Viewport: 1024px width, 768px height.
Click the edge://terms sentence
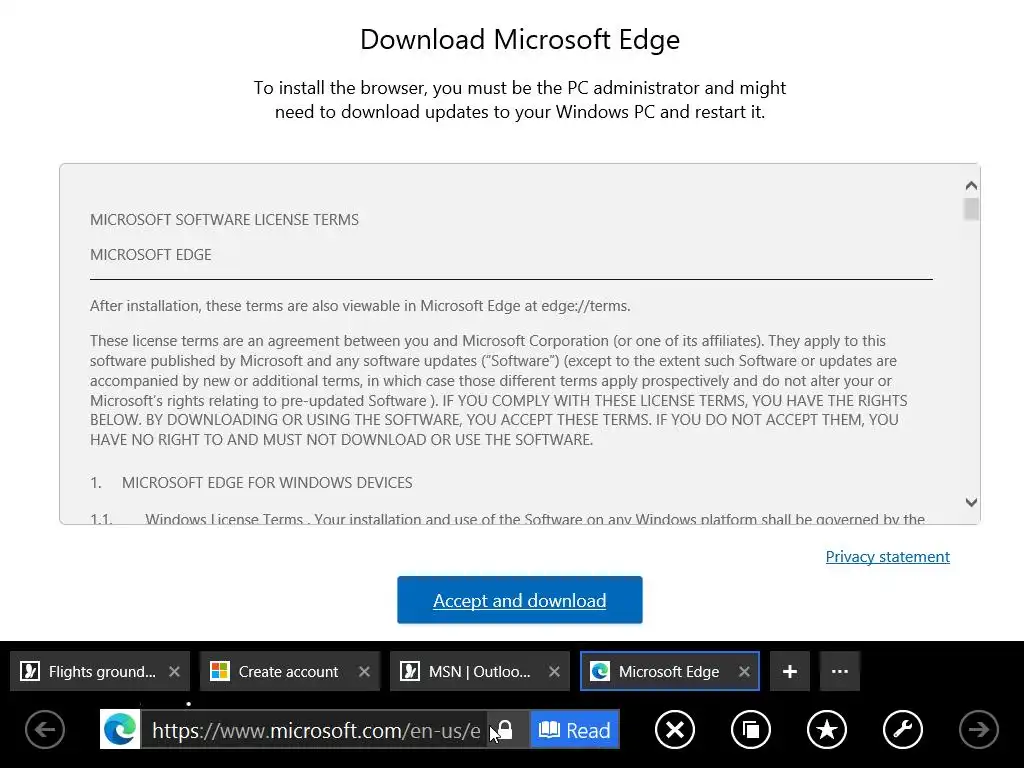click(x=360, y=306)
